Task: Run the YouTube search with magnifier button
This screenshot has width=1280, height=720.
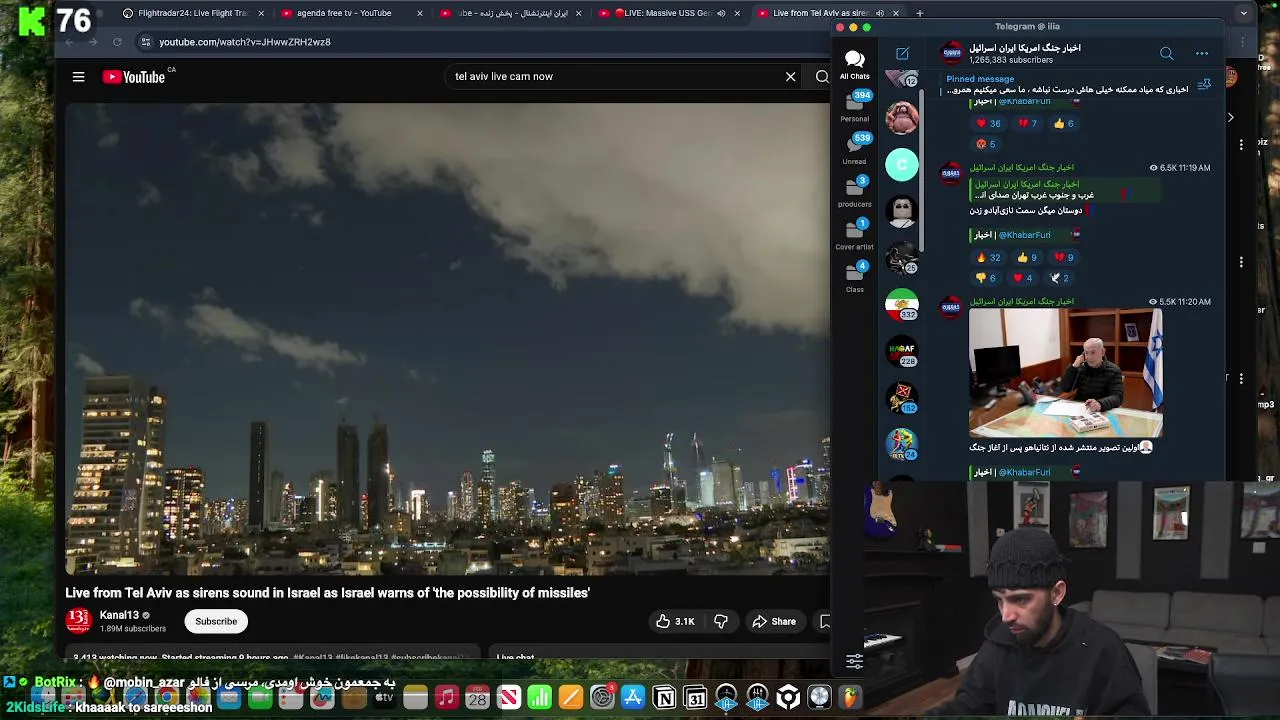Action: [822, 76]
